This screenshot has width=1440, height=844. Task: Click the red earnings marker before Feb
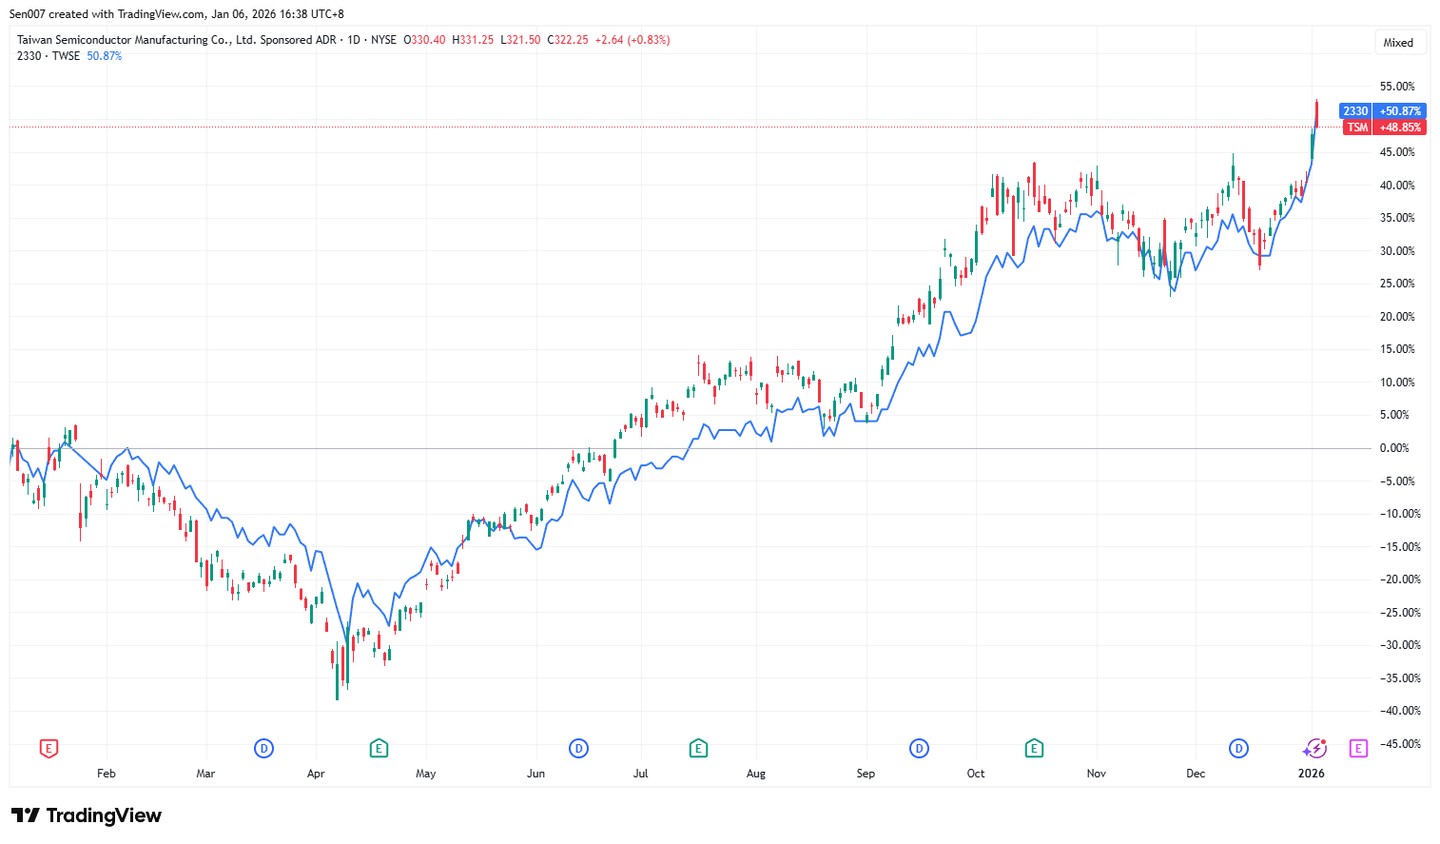point(48,748)
